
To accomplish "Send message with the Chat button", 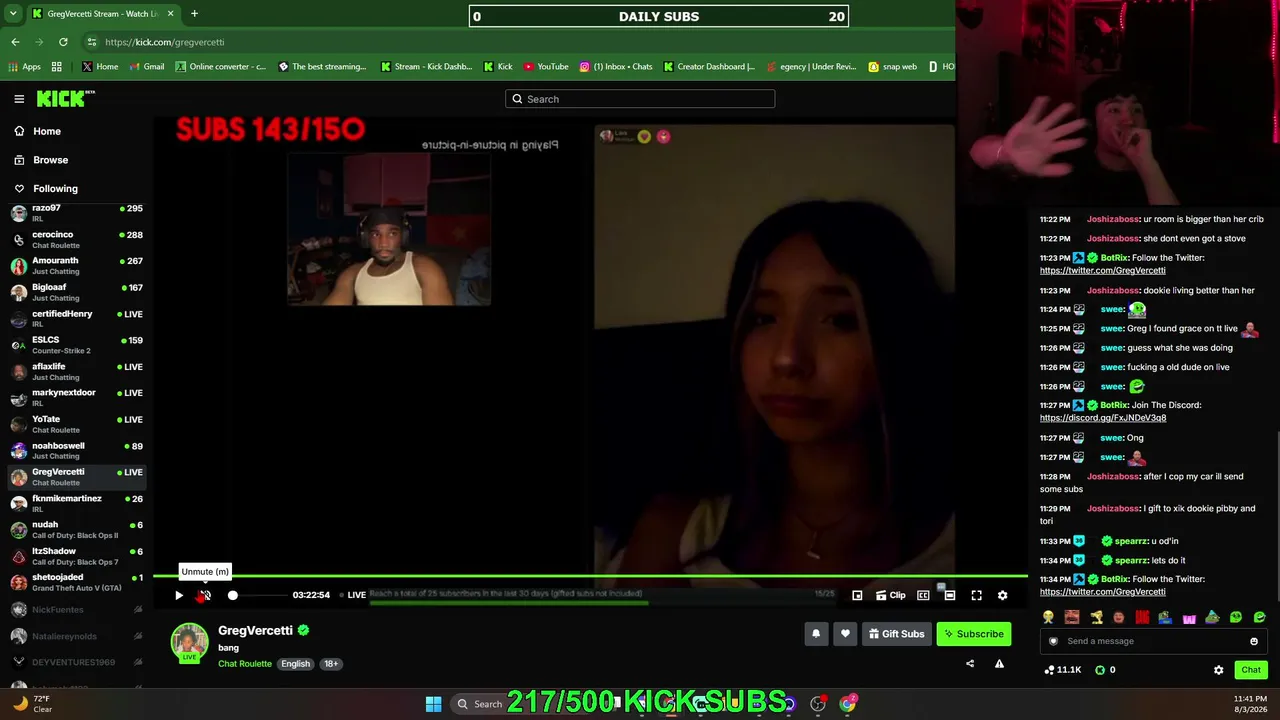I will click(1251, 670).
